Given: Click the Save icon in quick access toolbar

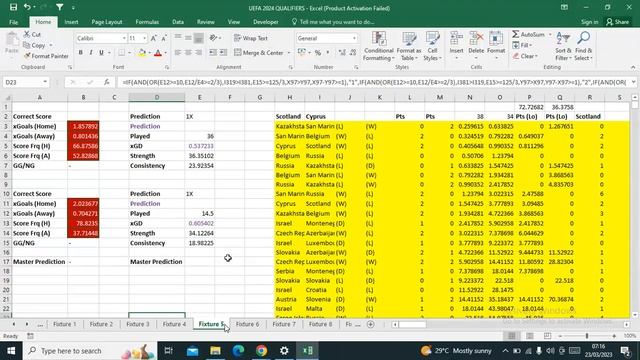Looking at the screenshot, I should coord(13,7).
